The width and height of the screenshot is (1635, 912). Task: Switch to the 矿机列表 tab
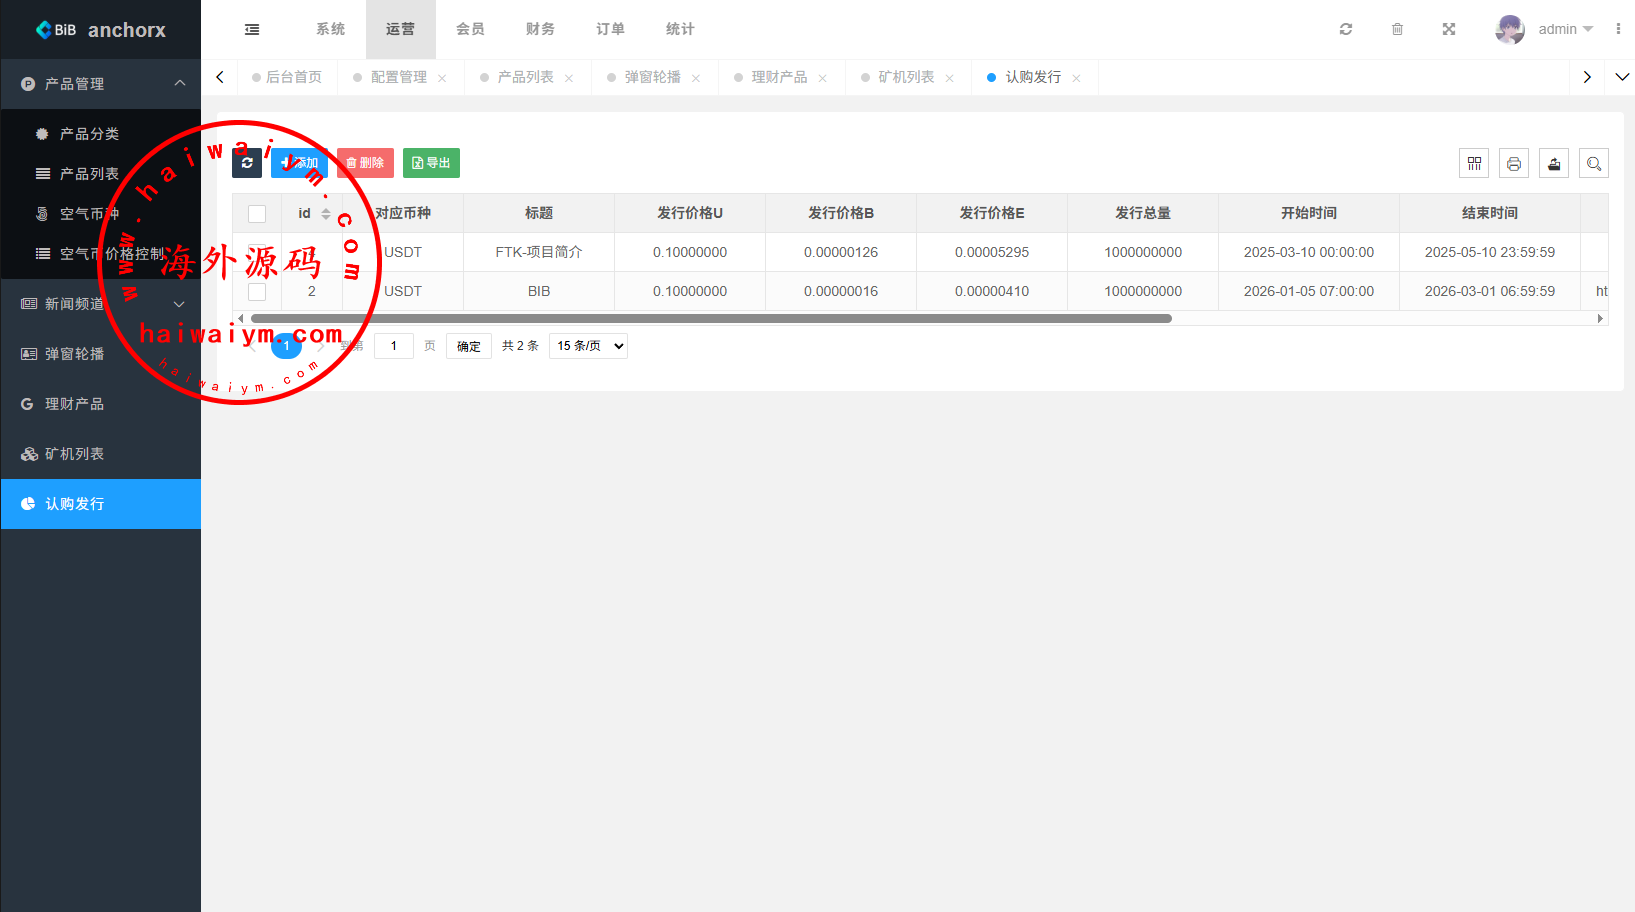pyautogui.click(x=906, y=77)
